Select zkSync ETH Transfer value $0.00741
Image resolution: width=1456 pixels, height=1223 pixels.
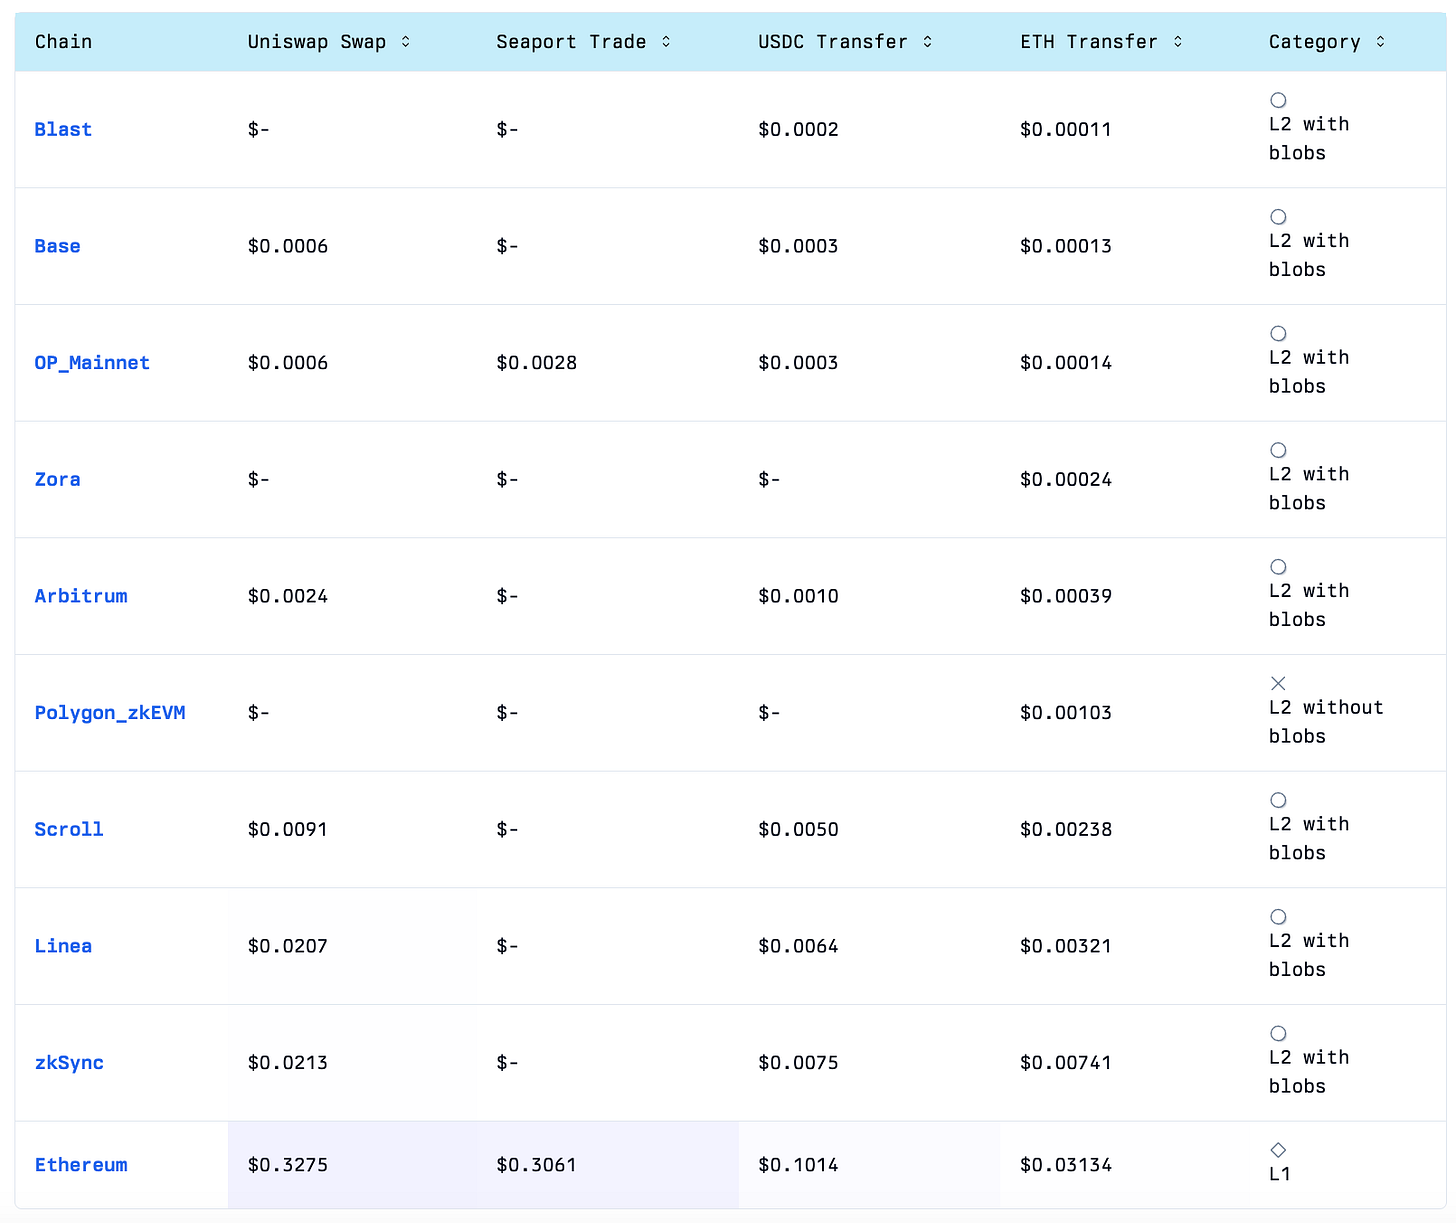click(1066, 1063)
